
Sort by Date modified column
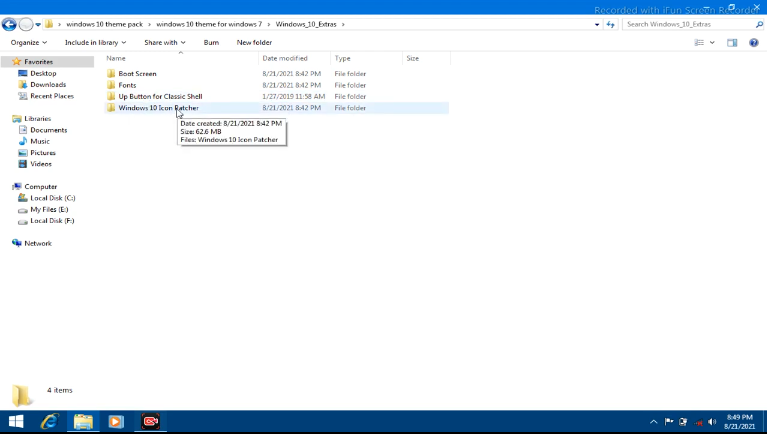coord(294,58)
